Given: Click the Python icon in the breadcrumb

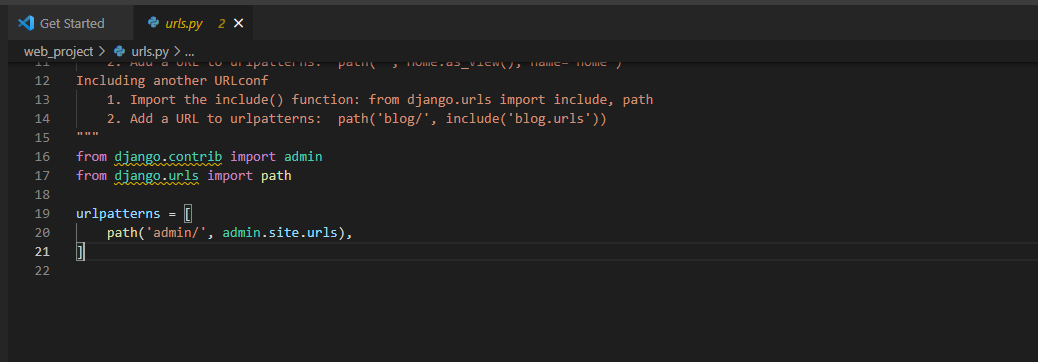Looking at the screenshot, I should (120, 51).
